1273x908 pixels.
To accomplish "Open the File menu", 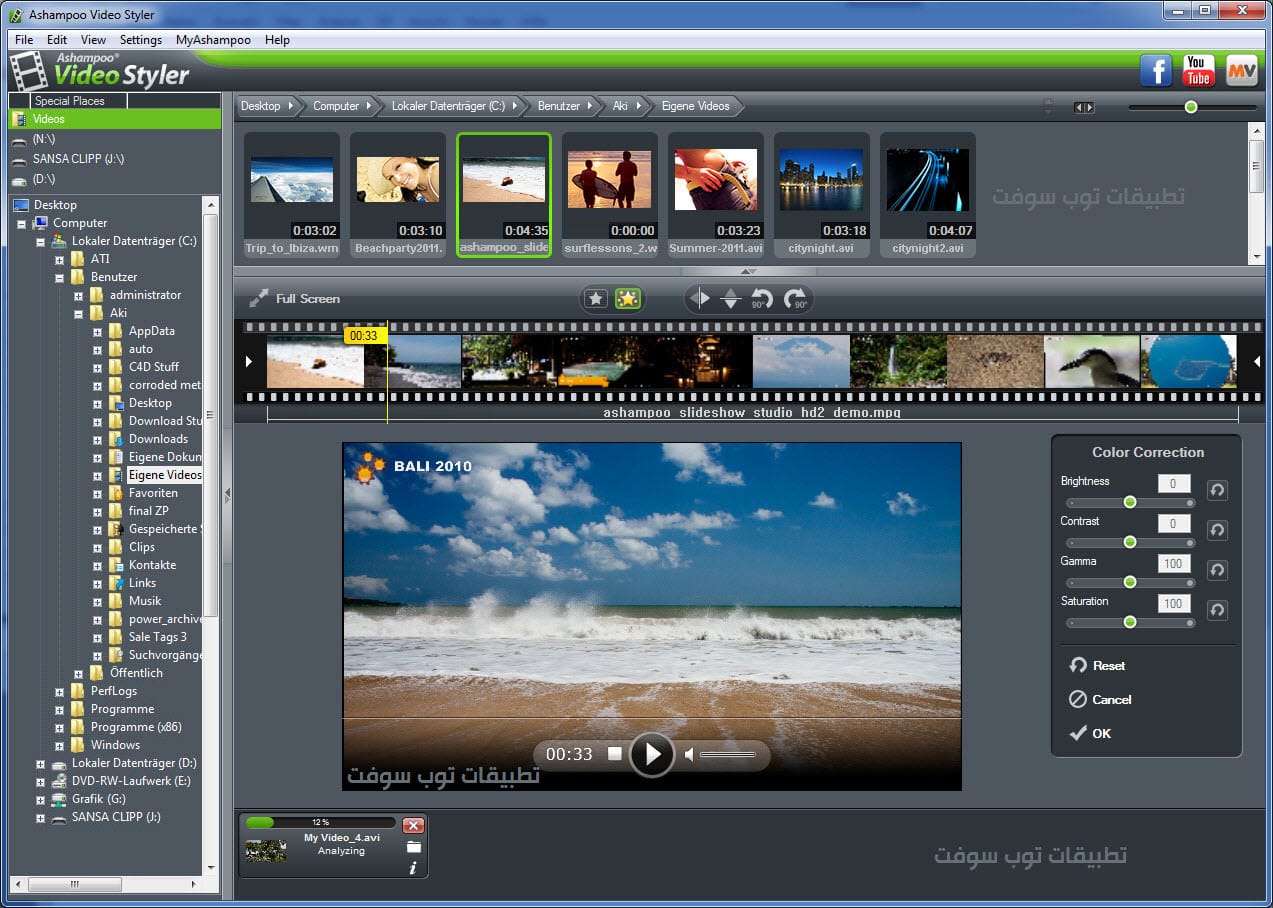I will pos(24,40).
